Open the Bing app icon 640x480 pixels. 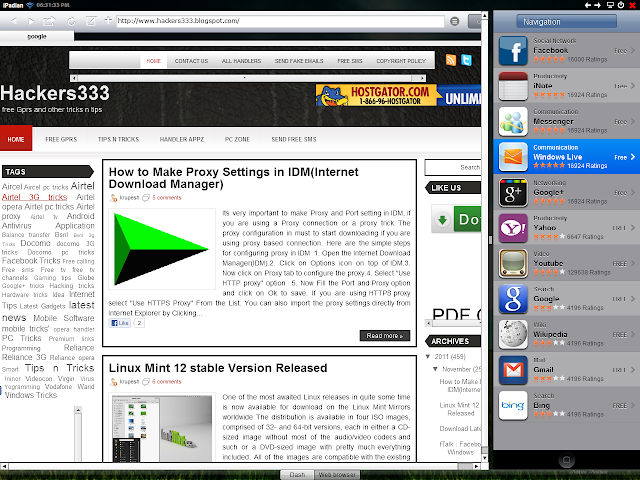click(x=513, y=406)
